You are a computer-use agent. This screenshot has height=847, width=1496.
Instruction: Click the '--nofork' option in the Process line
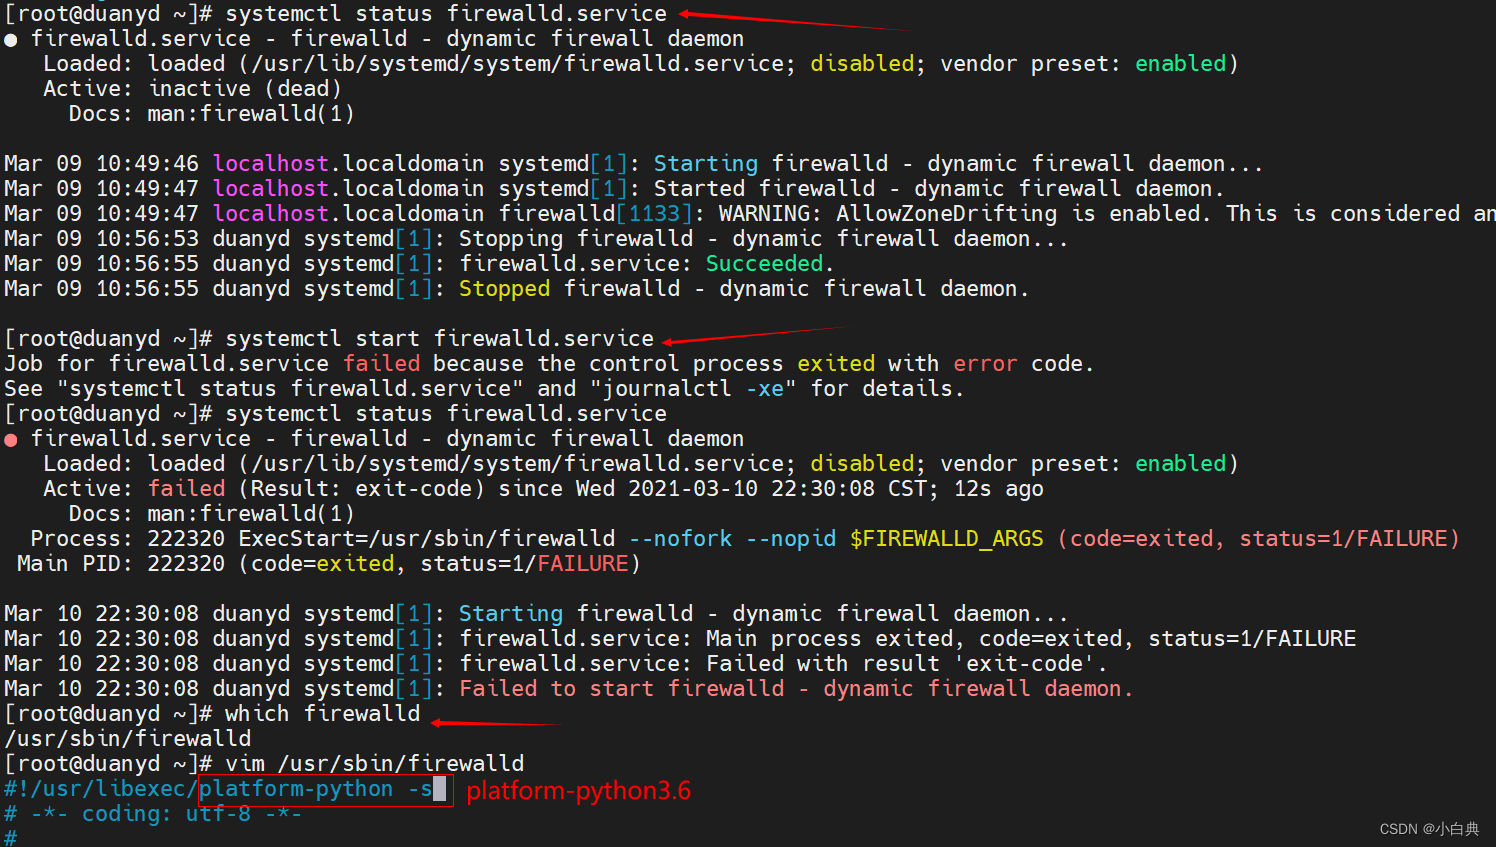[x=680, y=539]
